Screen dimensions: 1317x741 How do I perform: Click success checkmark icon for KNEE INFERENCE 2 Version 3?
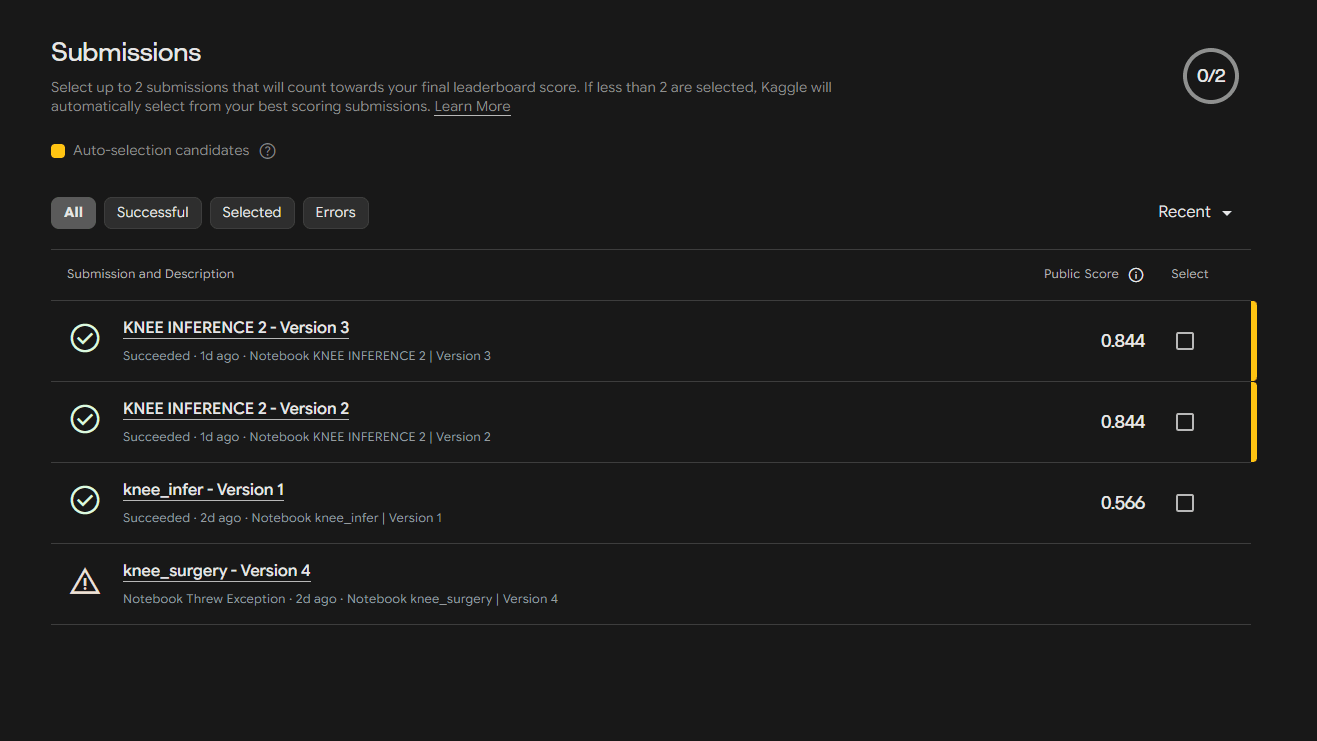[x=85, y=338]
